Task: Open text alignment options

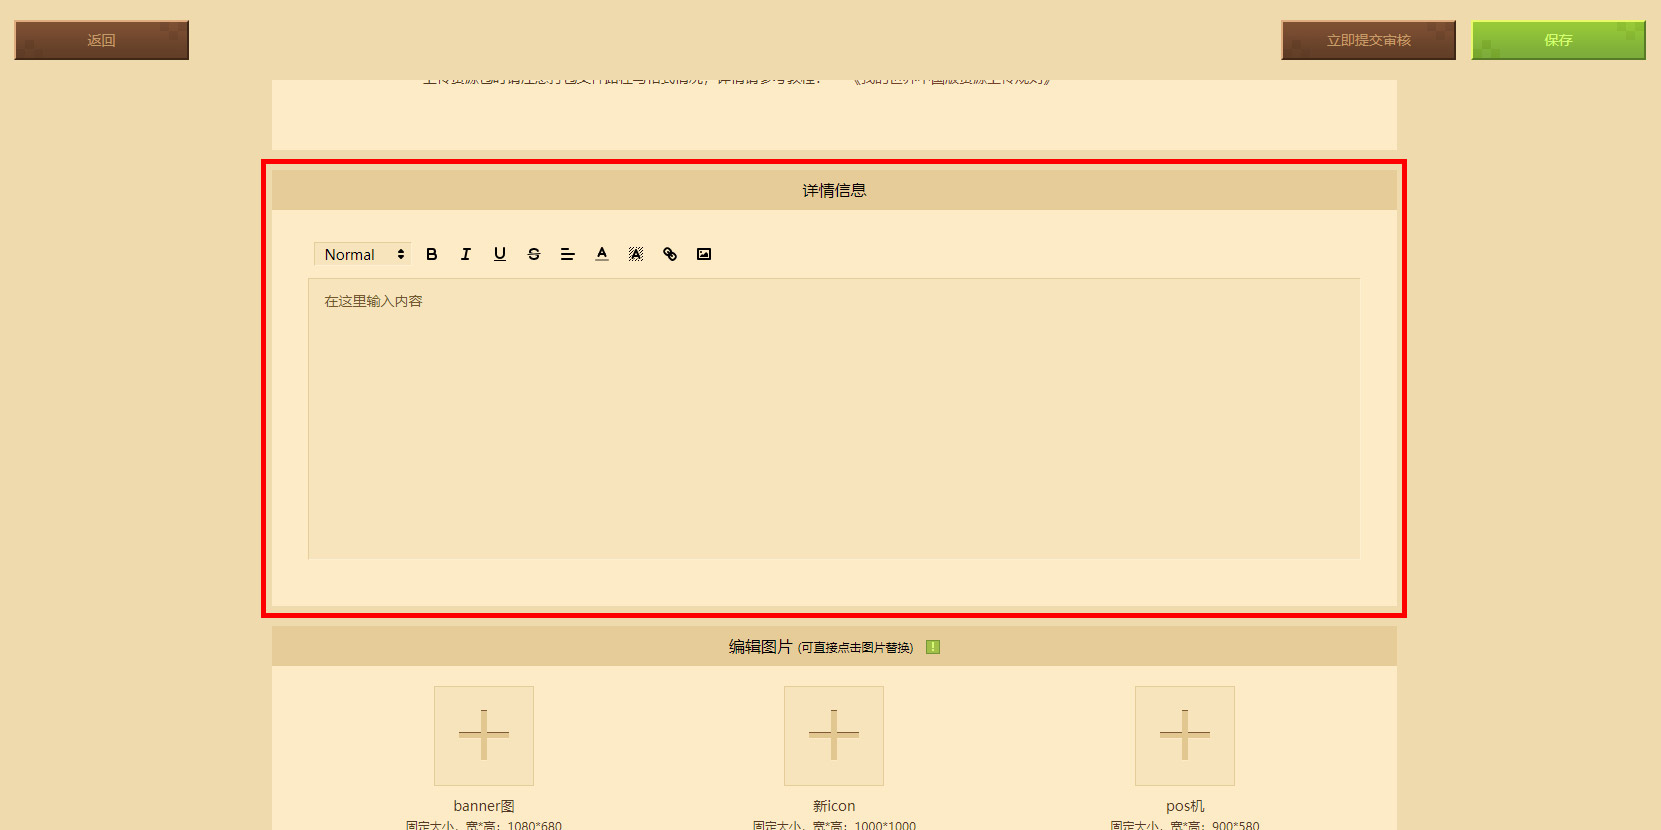Action: tap(568, 254)
